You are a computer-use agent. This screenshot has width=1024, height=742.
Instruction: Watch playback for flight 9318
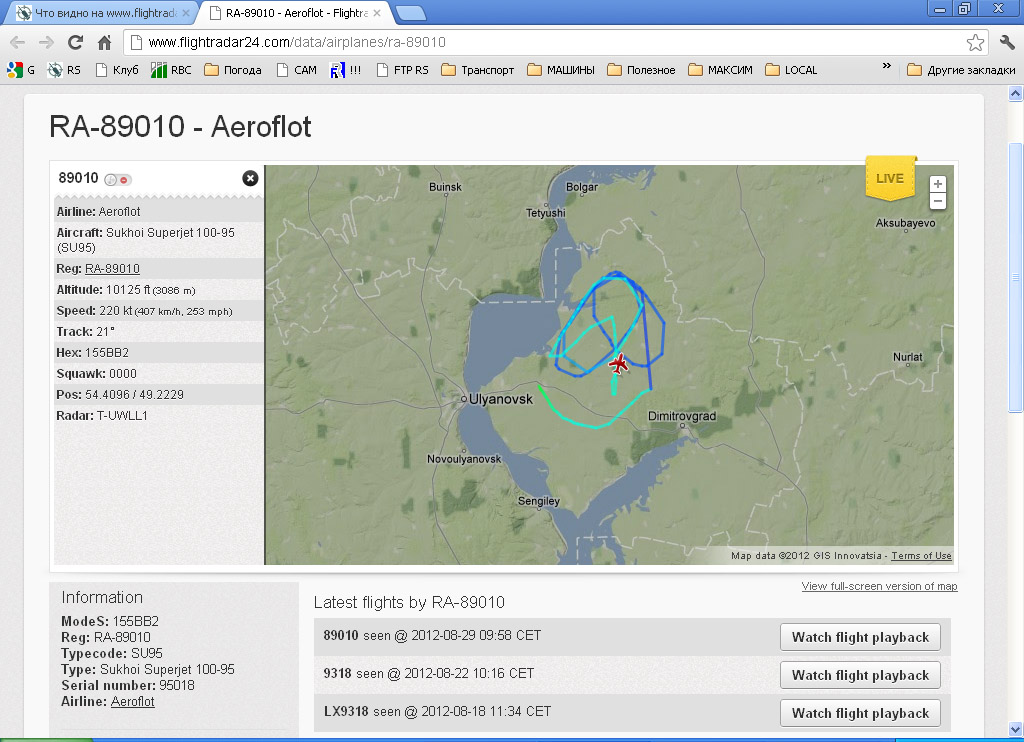click(x=860, y=675)
